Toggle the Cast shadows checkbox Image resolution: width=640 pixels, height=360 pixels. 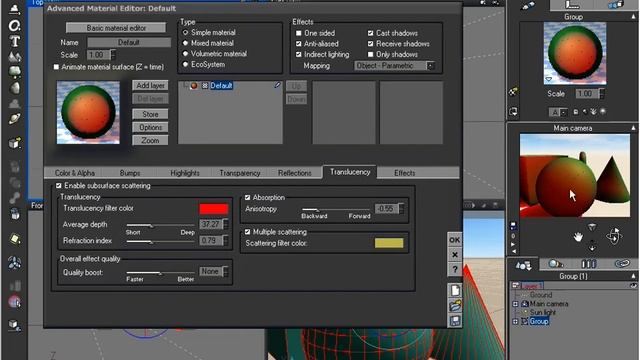pos(370,33)
